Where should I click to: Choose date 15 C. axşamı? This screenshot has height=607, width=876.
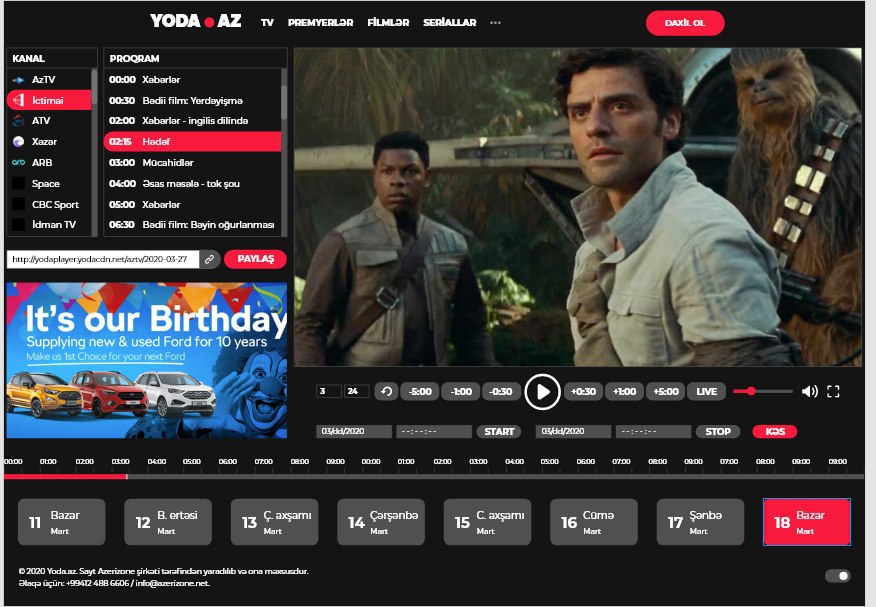tap(487, 522)
